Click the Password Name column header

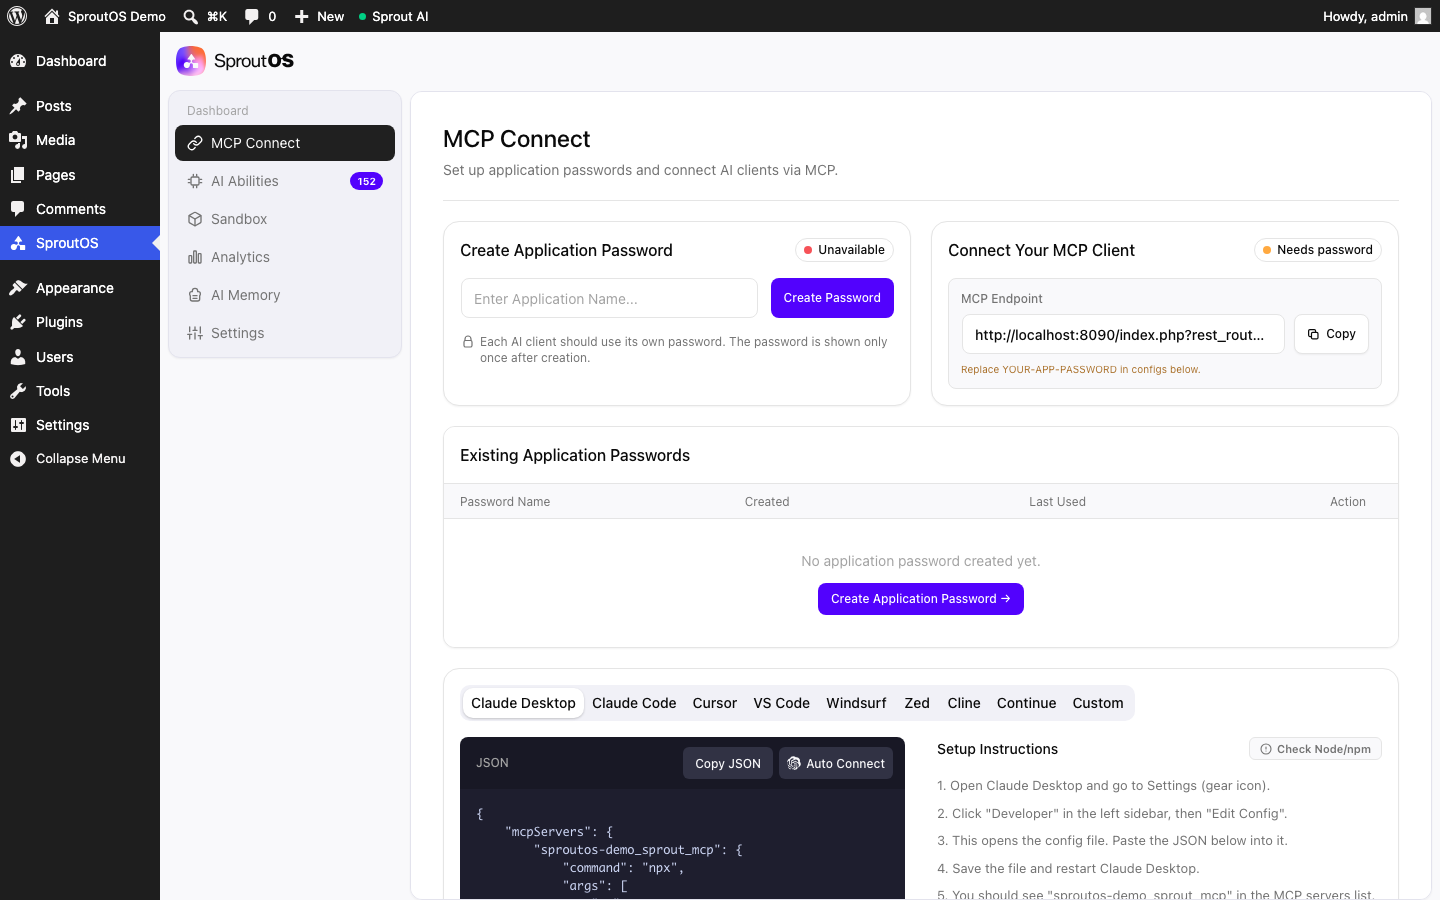505,502
